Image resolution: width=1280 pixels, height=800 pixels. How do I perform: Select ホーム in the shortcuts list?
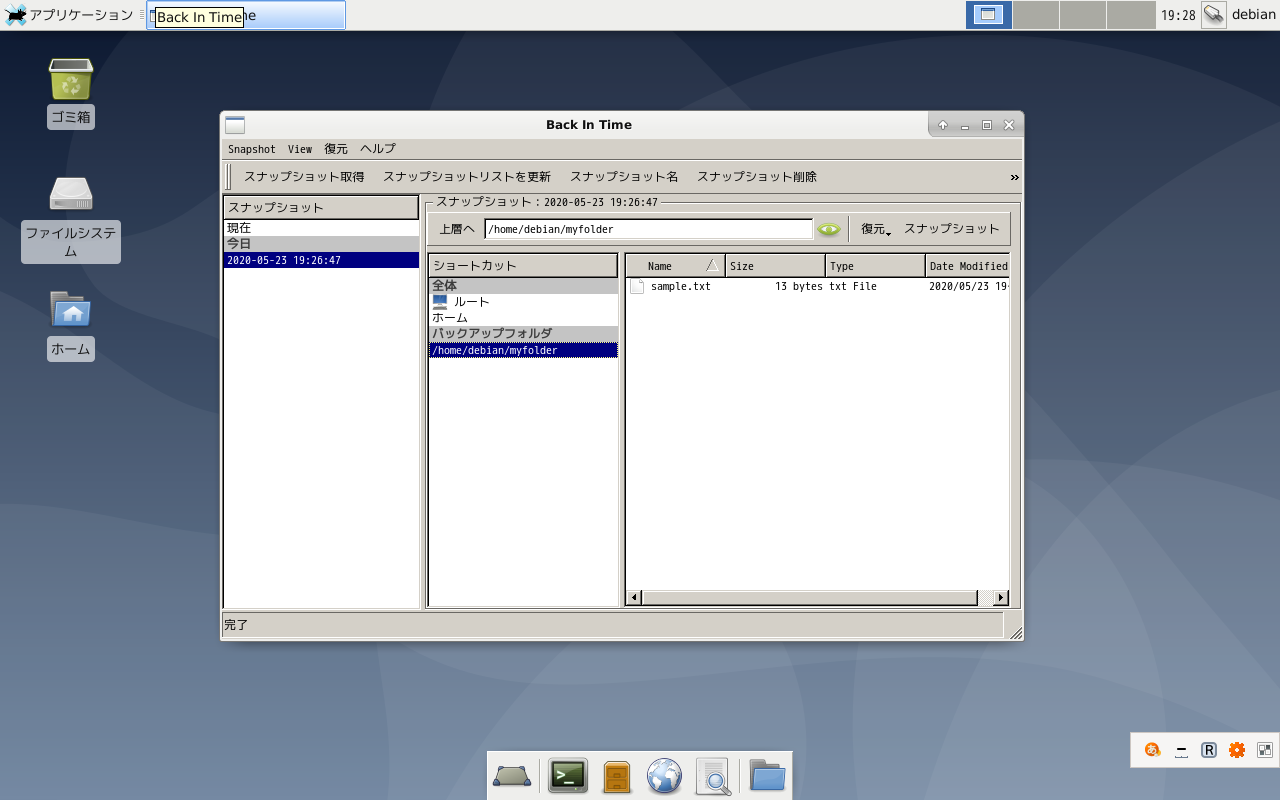(x=523, y=317)
